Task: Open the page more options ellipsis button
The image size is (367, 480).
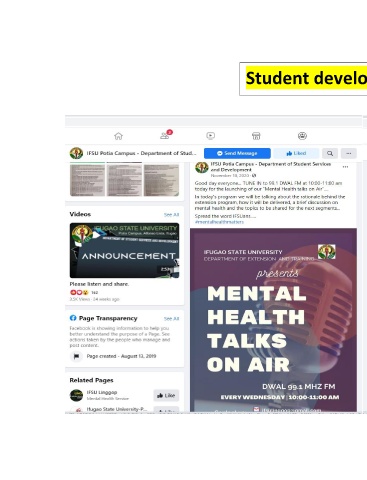Action: (349, 153)
